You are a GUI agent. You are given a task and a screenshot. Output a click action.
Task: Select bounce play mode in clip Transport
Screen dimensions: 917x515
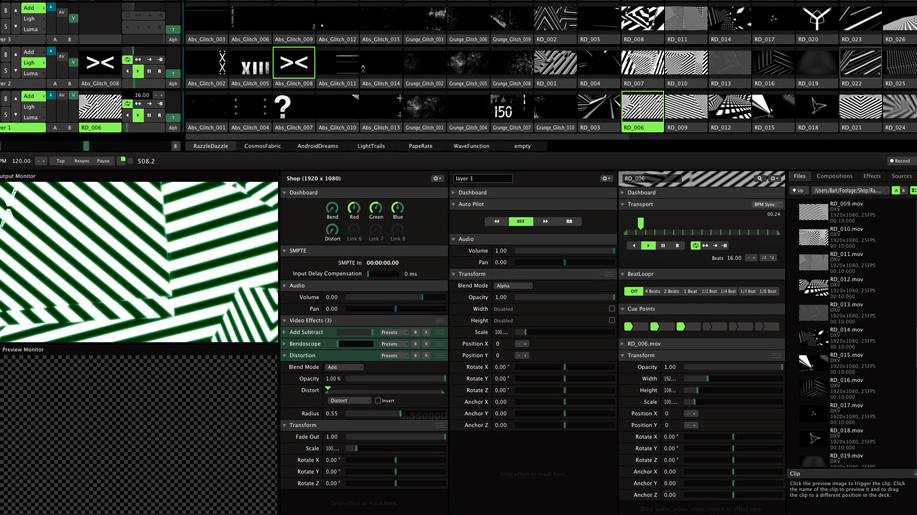click(705, 246)
